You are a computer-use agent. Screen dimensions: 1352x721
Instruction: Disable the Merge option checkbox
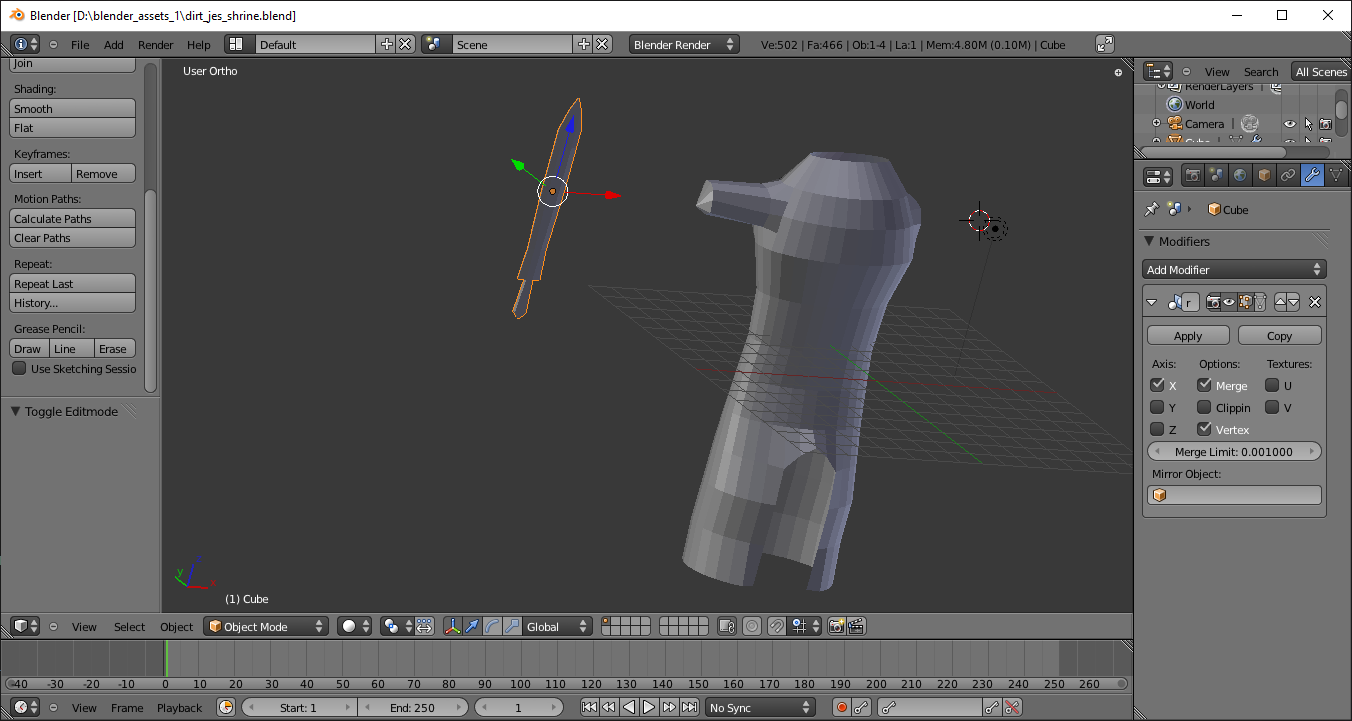pyautogui.click(x=1204, y=385)
